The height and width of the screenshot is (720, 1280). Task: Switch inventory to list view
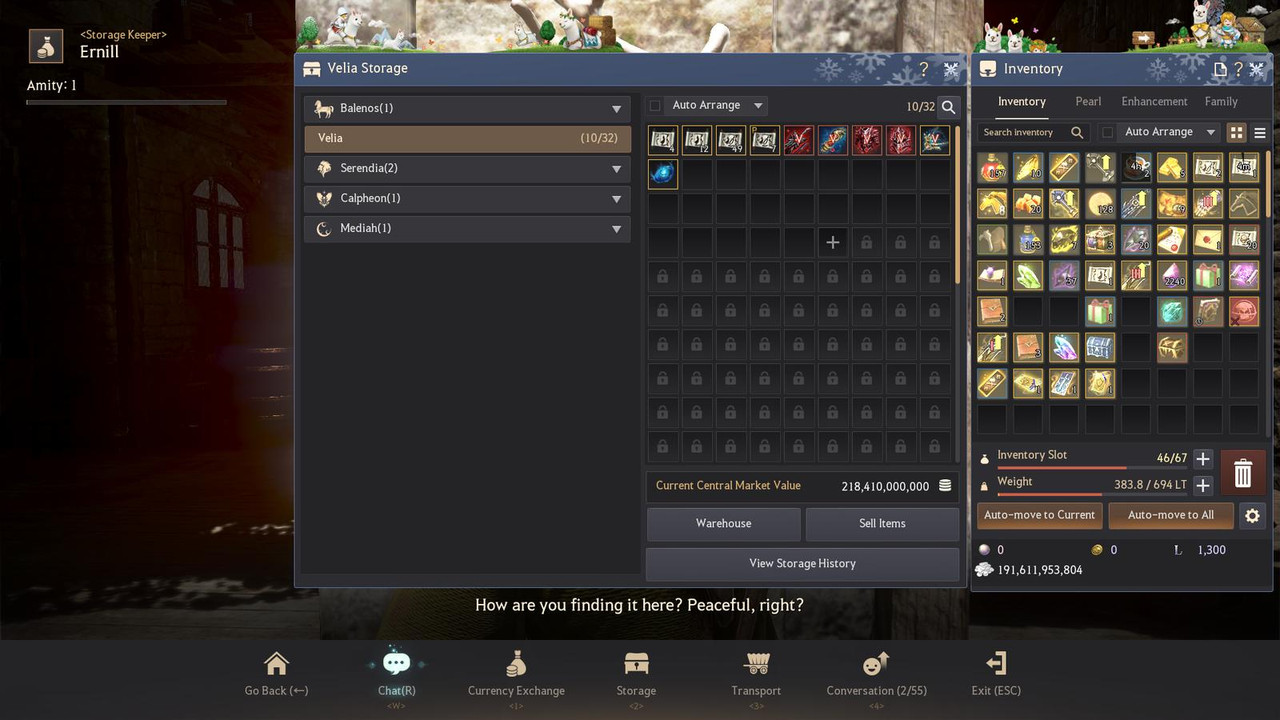[x=1260, y=132]
